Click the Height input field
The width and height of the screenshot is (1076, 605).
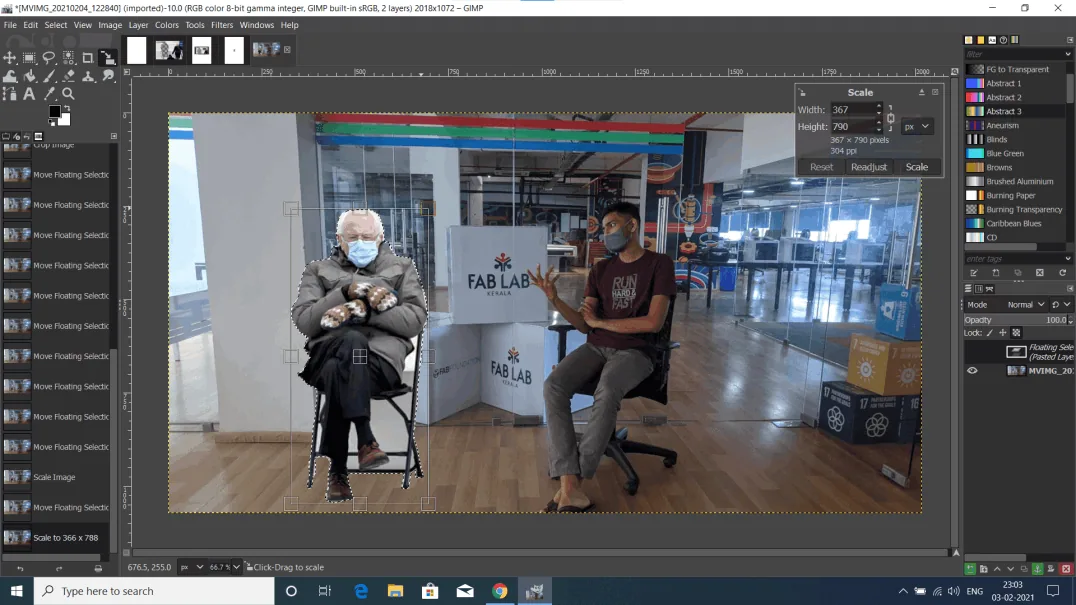(852, 127)
